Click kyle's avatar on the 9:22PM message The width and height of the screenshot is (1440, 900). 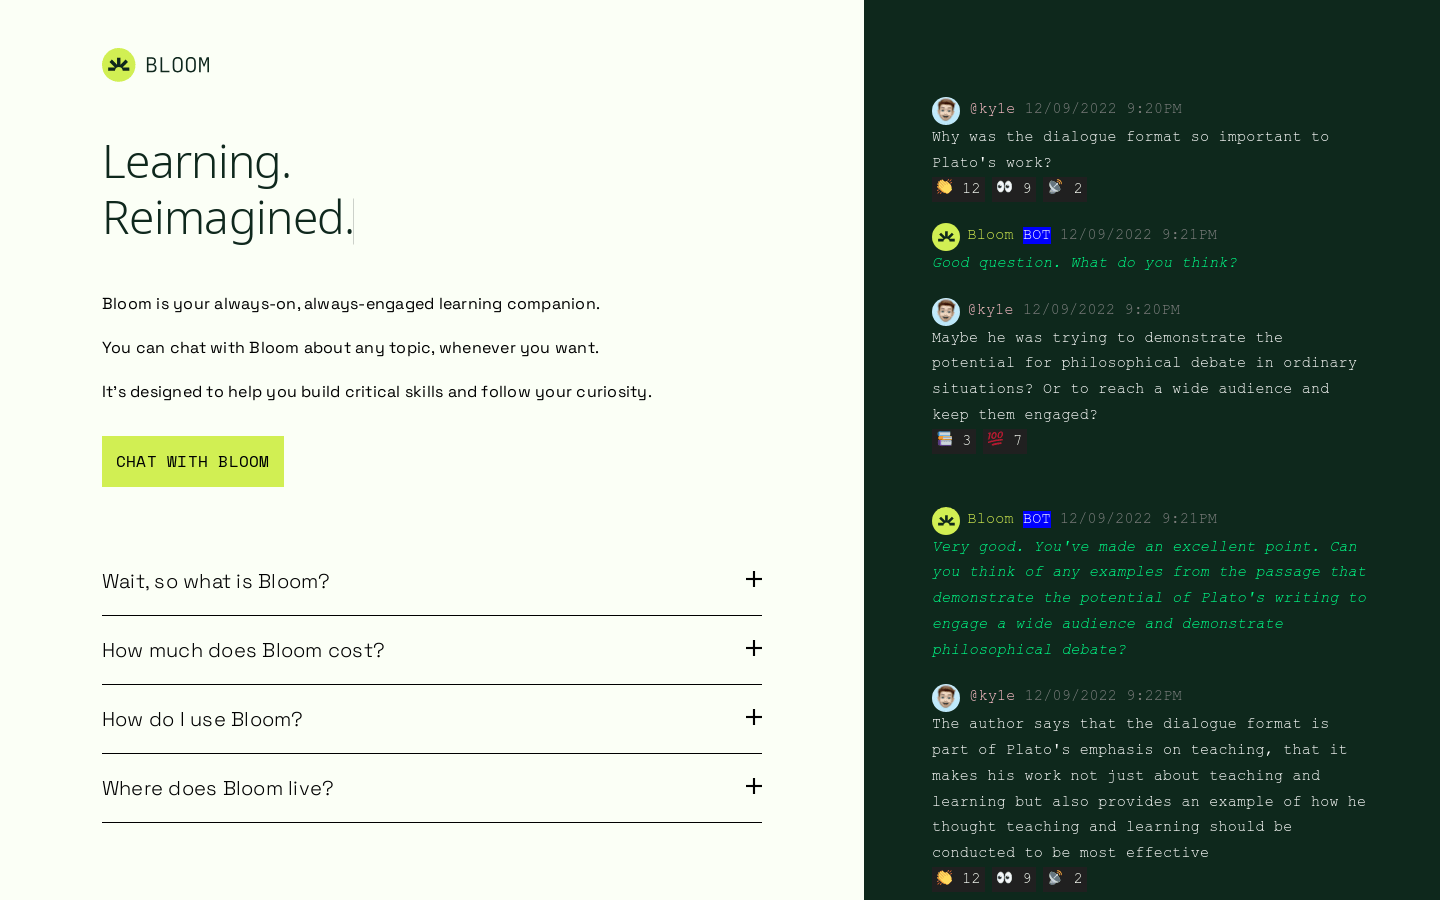[946, 697]
